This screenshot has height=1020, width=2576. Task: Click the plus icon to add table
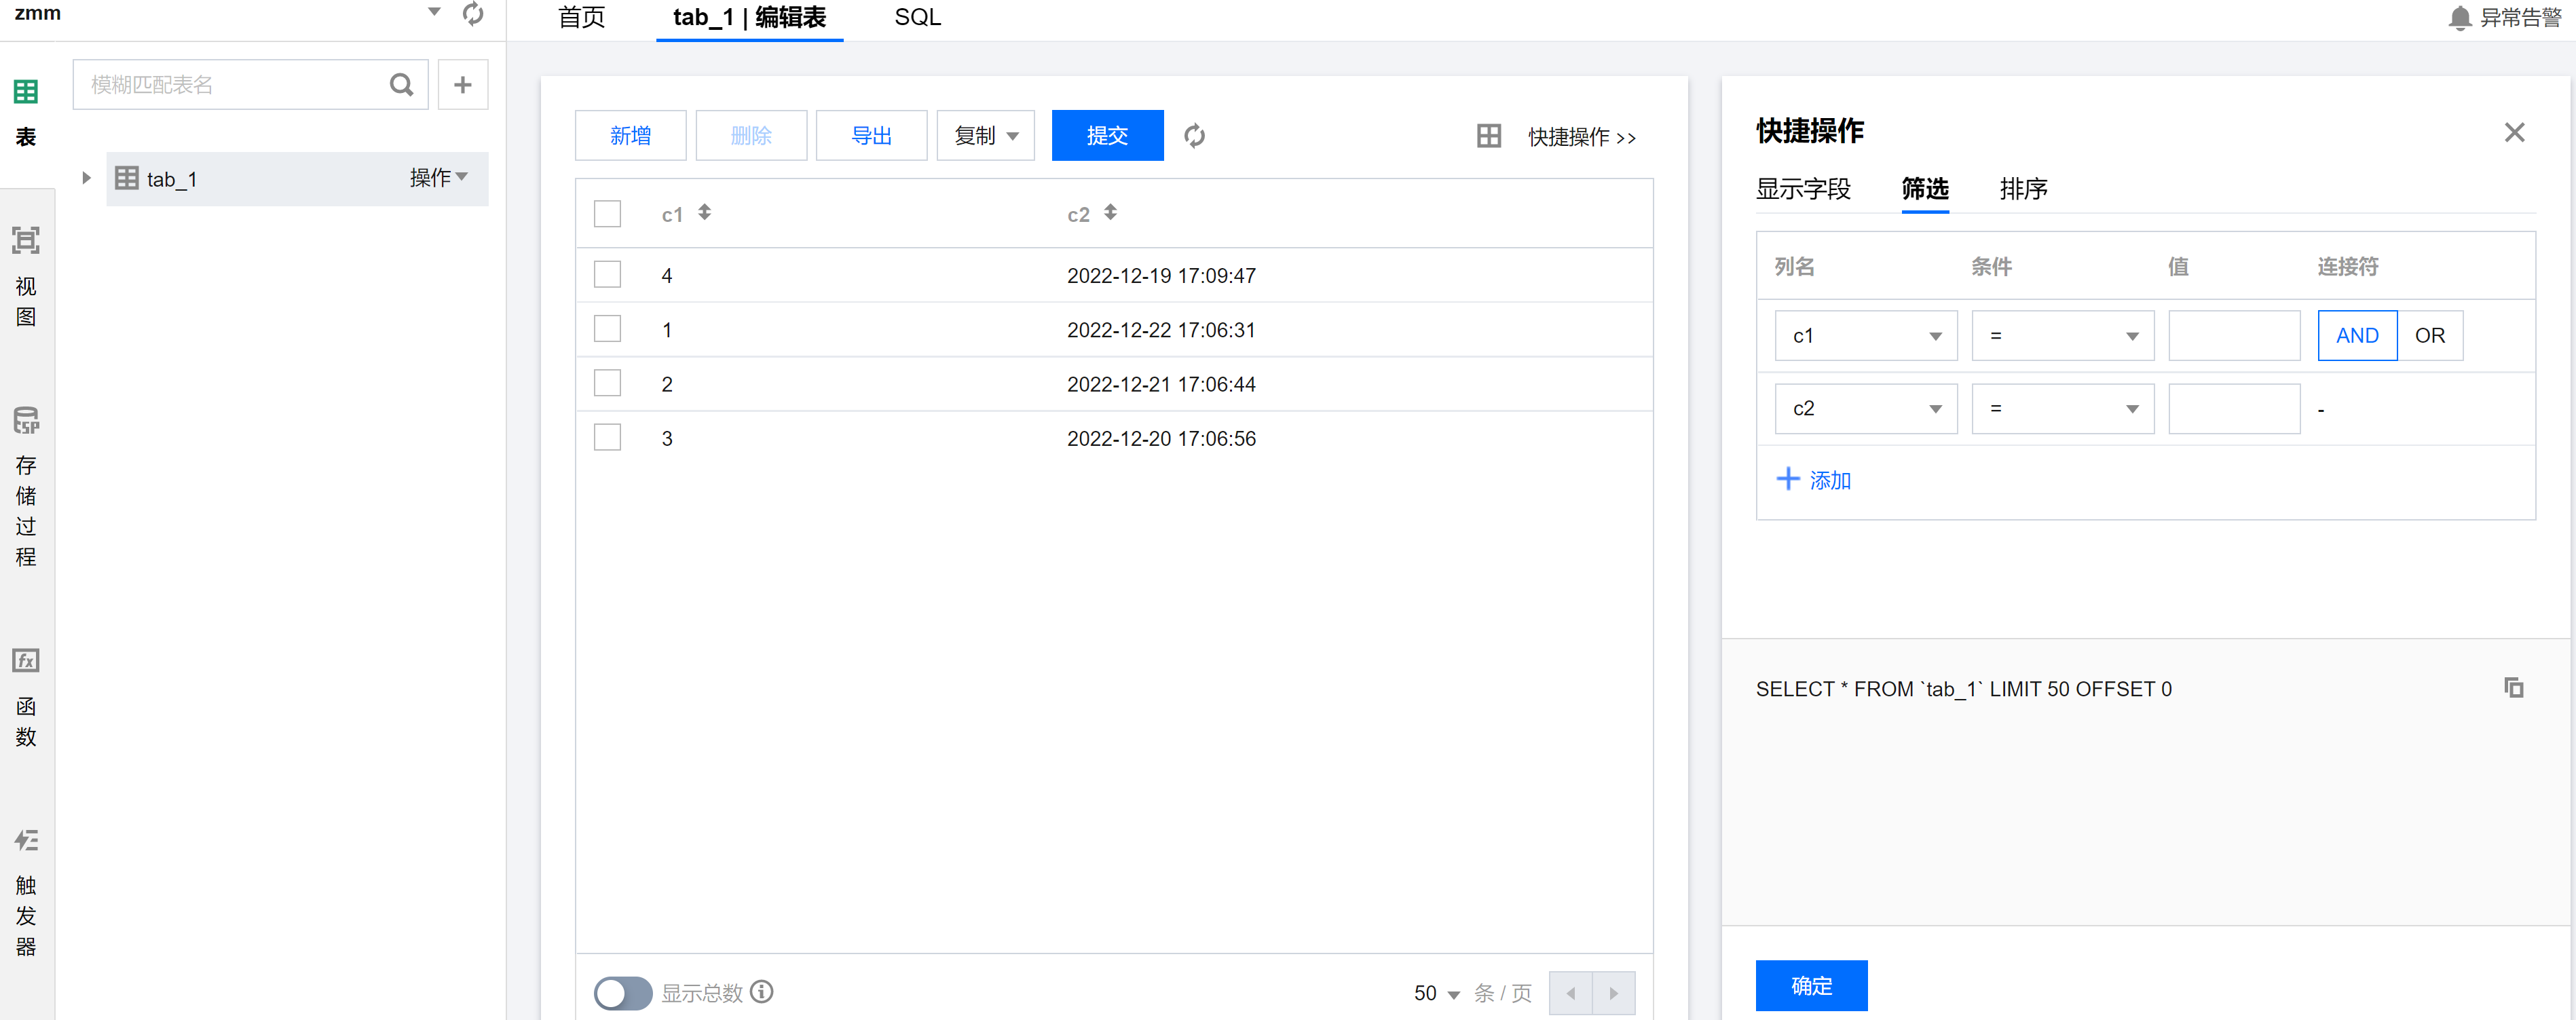click(x=462, y=85)
